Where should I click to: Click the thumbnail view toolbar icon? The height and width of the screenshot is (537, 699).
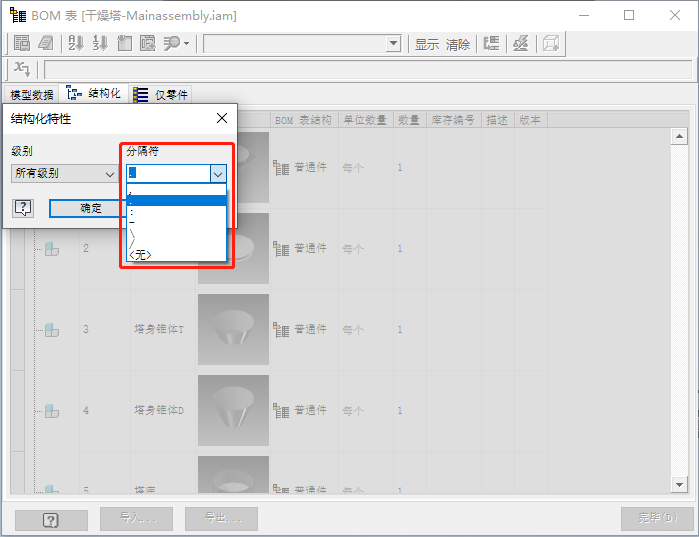[x=551, y=44]
